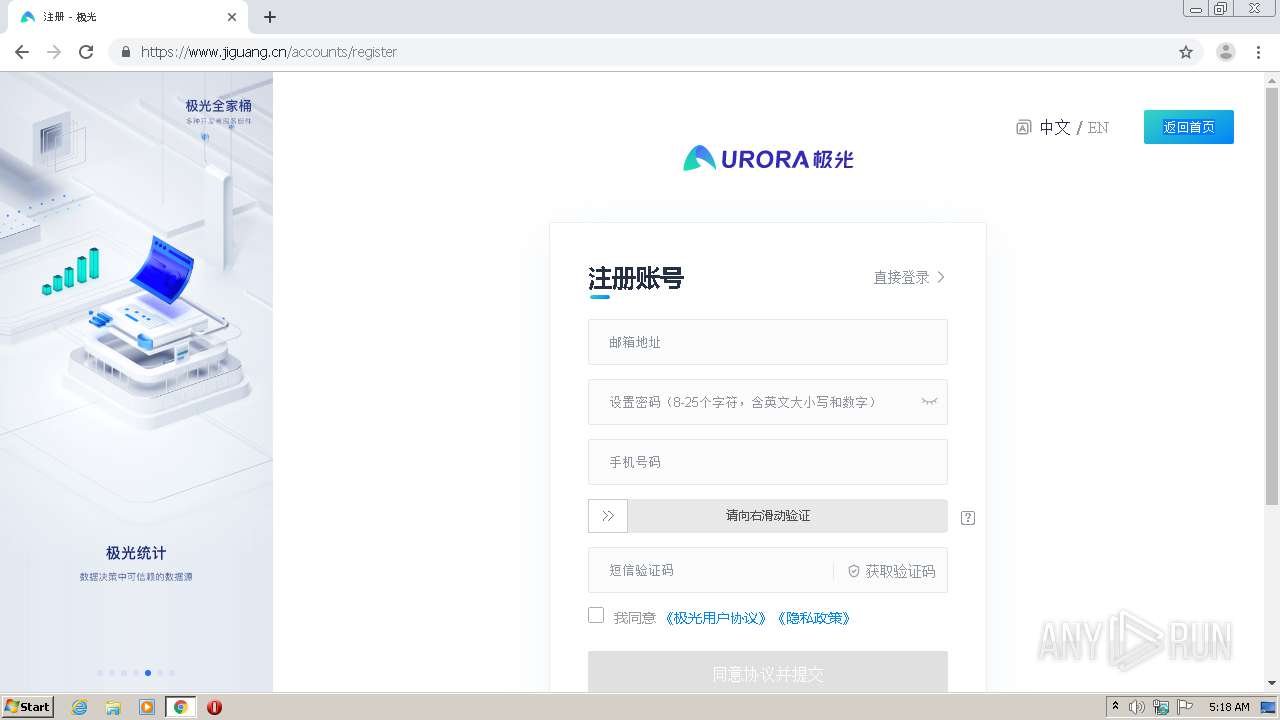Focus the 邮箱地址 email field
The image size is (1280, 720).
coord(768,342)
